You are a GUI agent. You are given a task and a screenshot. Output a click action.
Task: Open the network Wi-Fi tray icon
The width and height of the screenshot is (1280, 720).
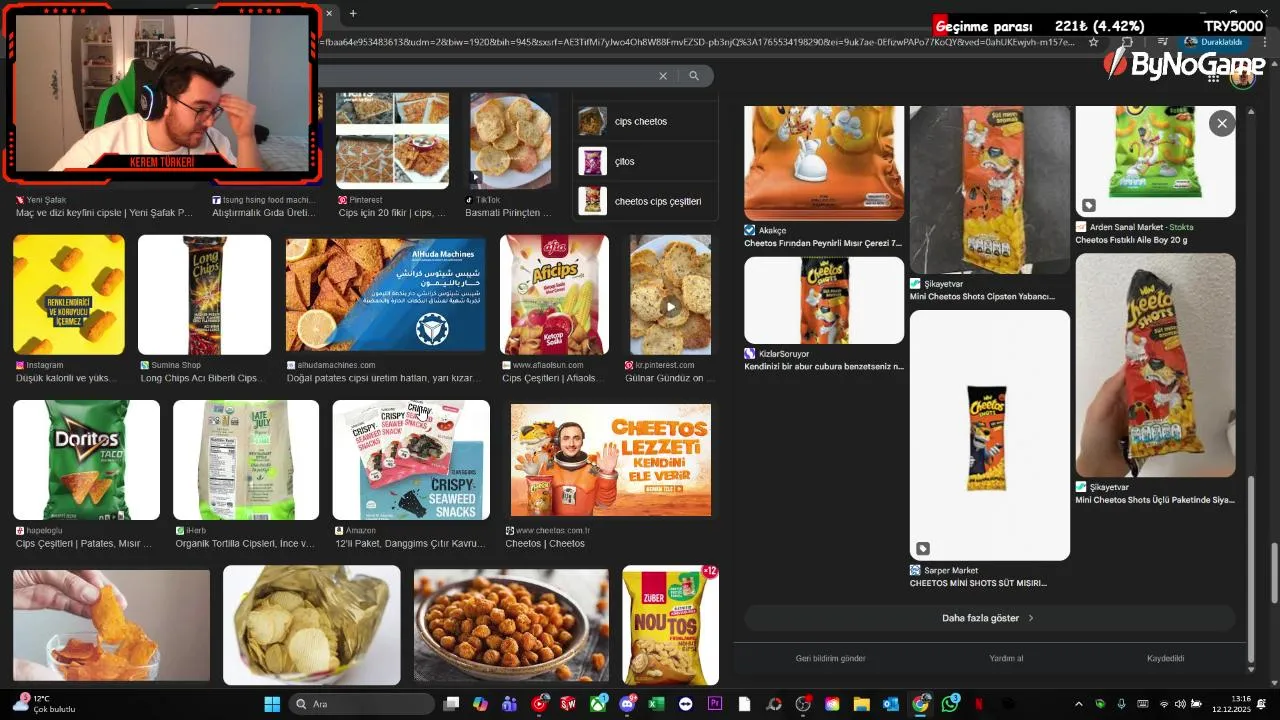click(1163, 704)
